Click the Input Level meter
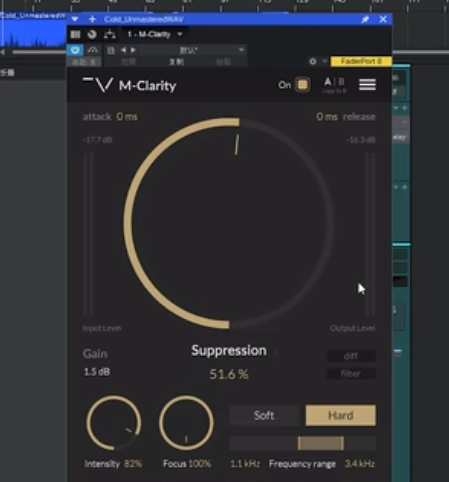This screenshot has width=449, height=482. (x=88, y=234)
